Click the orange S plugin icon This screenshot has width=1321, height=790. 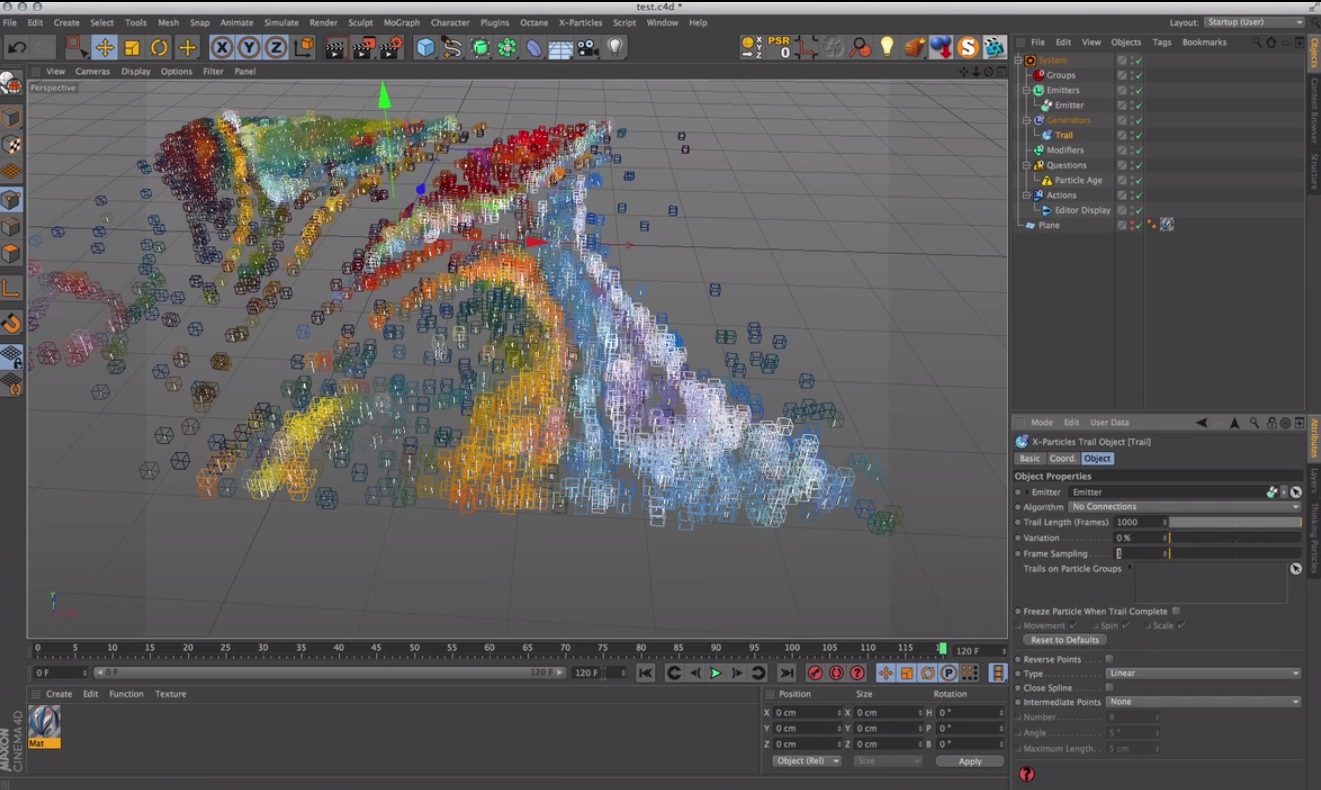point(967,47)
